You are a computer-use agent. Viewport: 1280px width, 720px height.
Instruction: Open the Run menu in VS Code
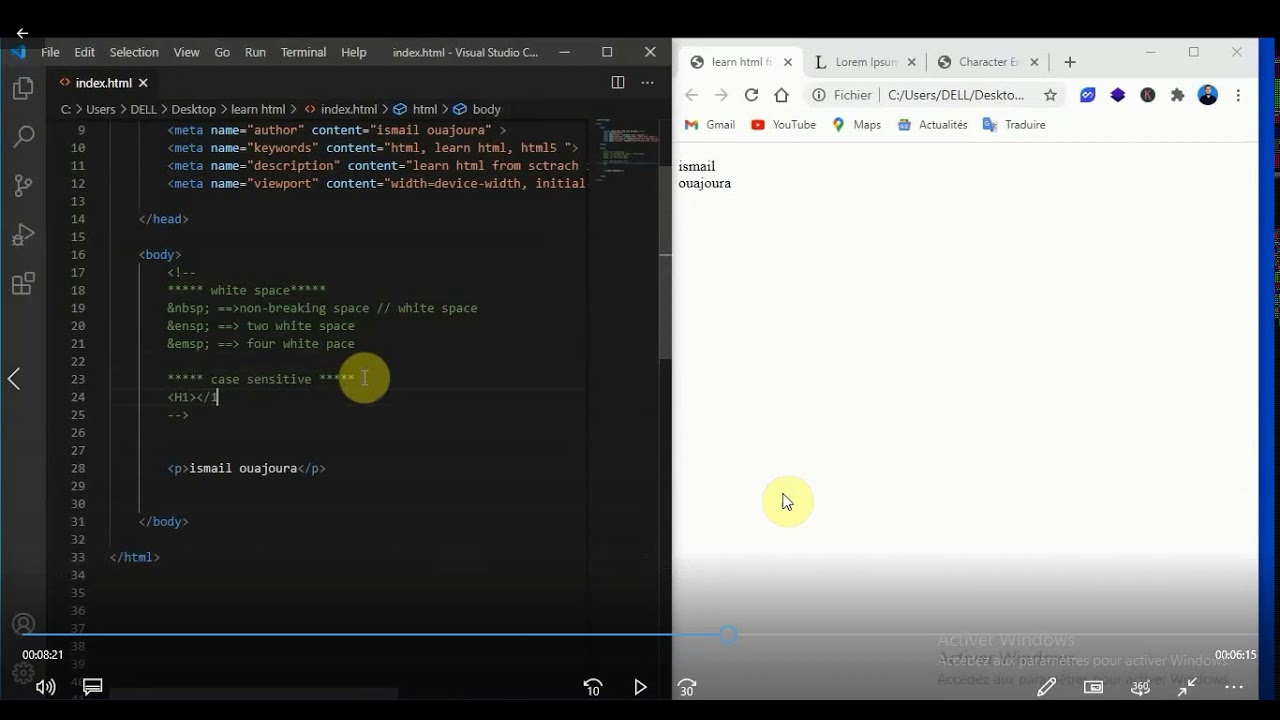(255, 52)
